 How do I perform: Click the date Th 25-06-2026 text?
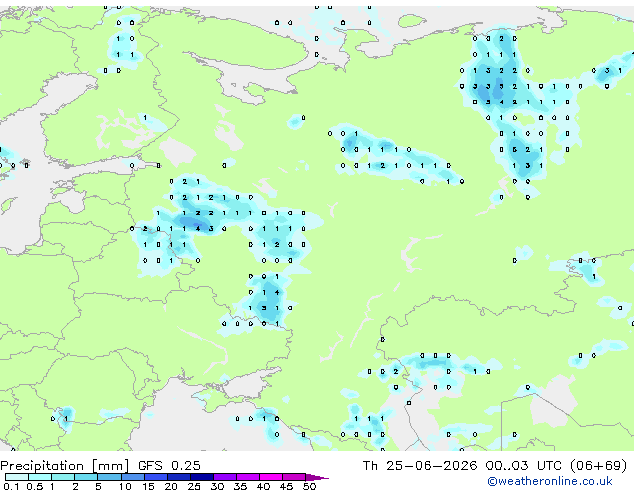[420, 466]
